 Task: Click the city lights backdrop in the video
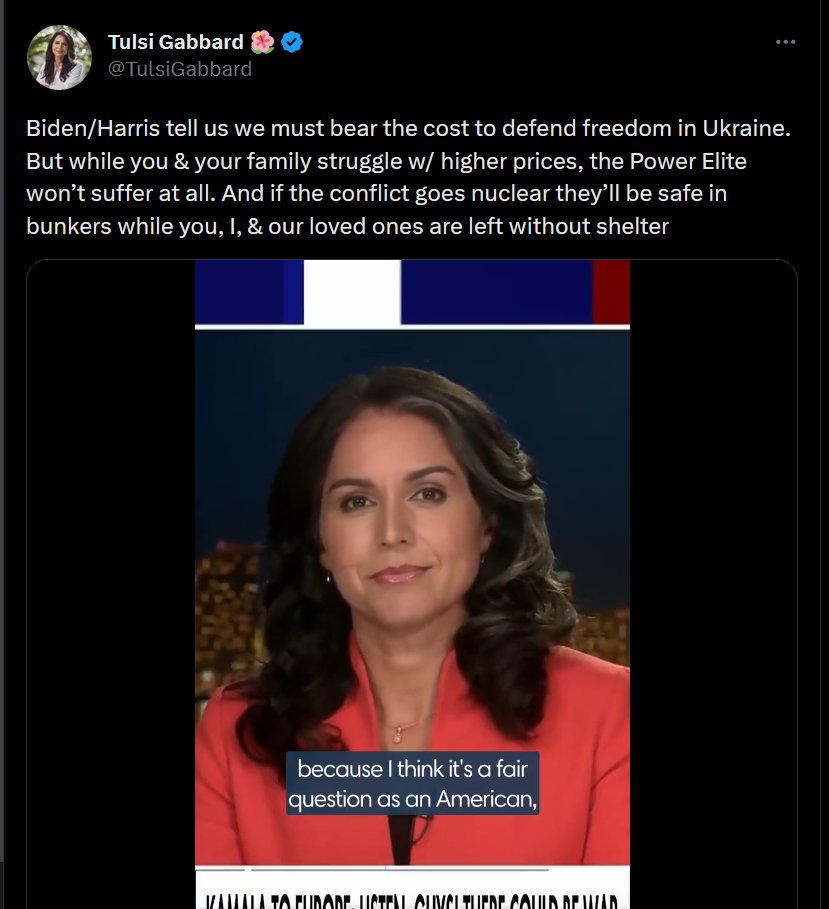pos(226,609)
